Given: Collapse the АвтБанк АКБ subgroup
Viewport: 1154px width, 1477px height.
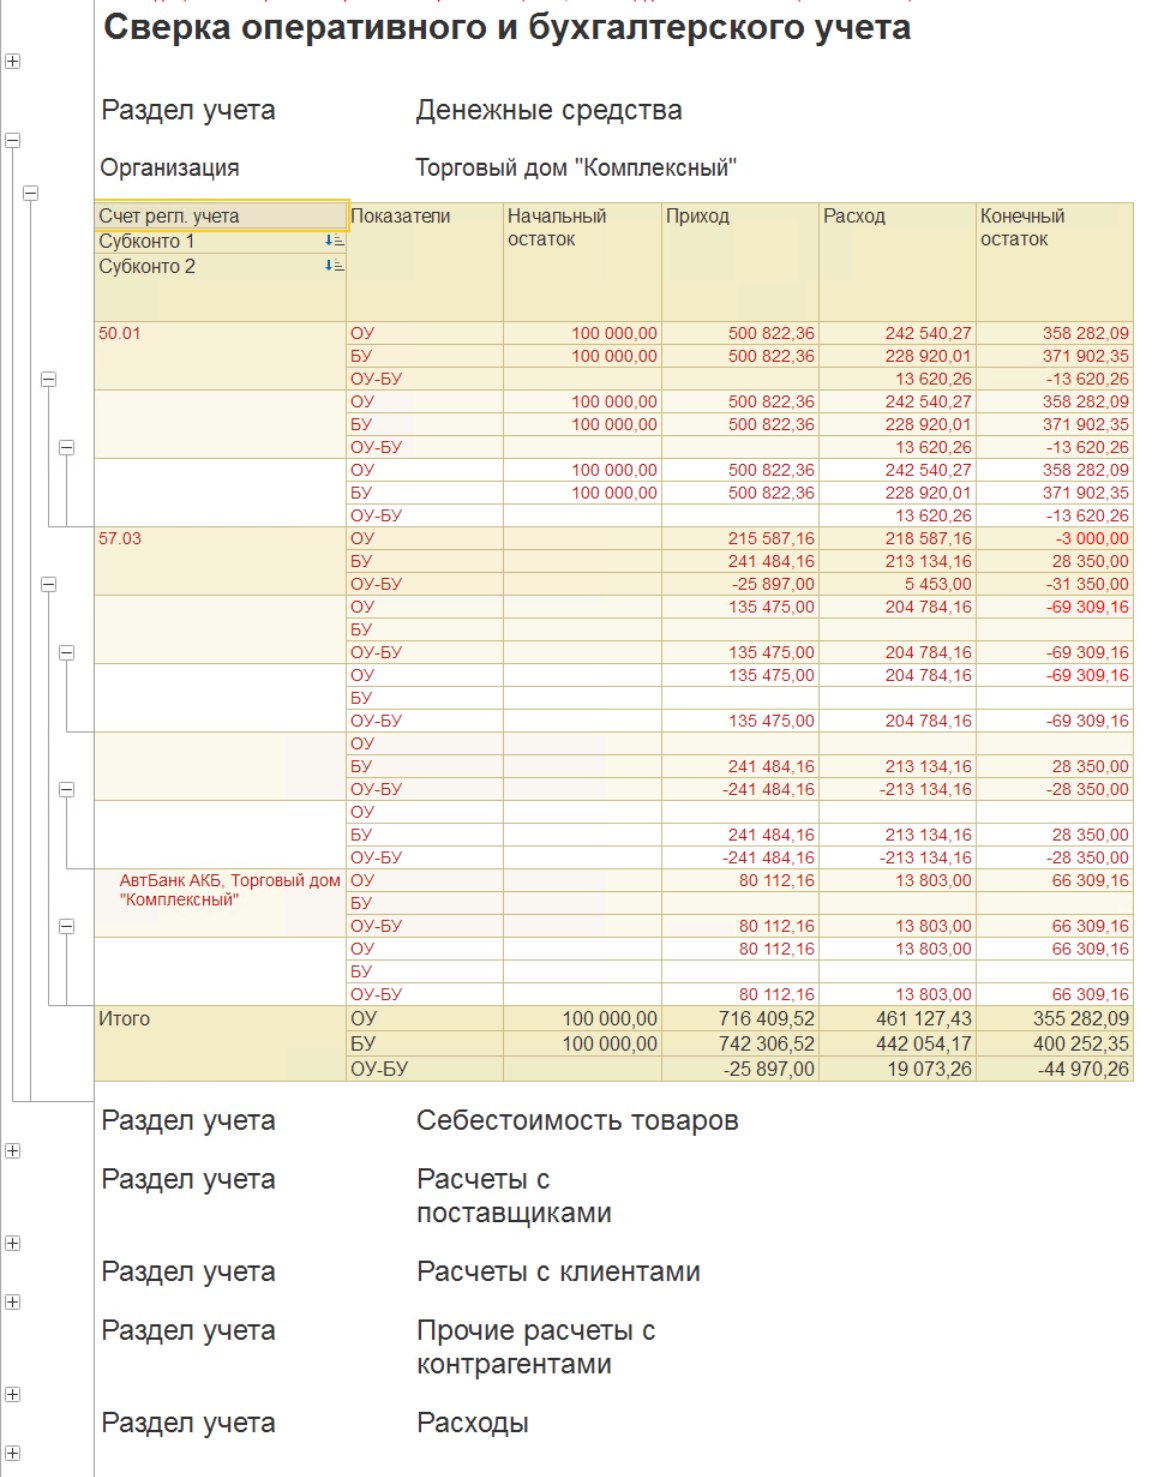Looking at the screenshot, I should pos(66,926).
